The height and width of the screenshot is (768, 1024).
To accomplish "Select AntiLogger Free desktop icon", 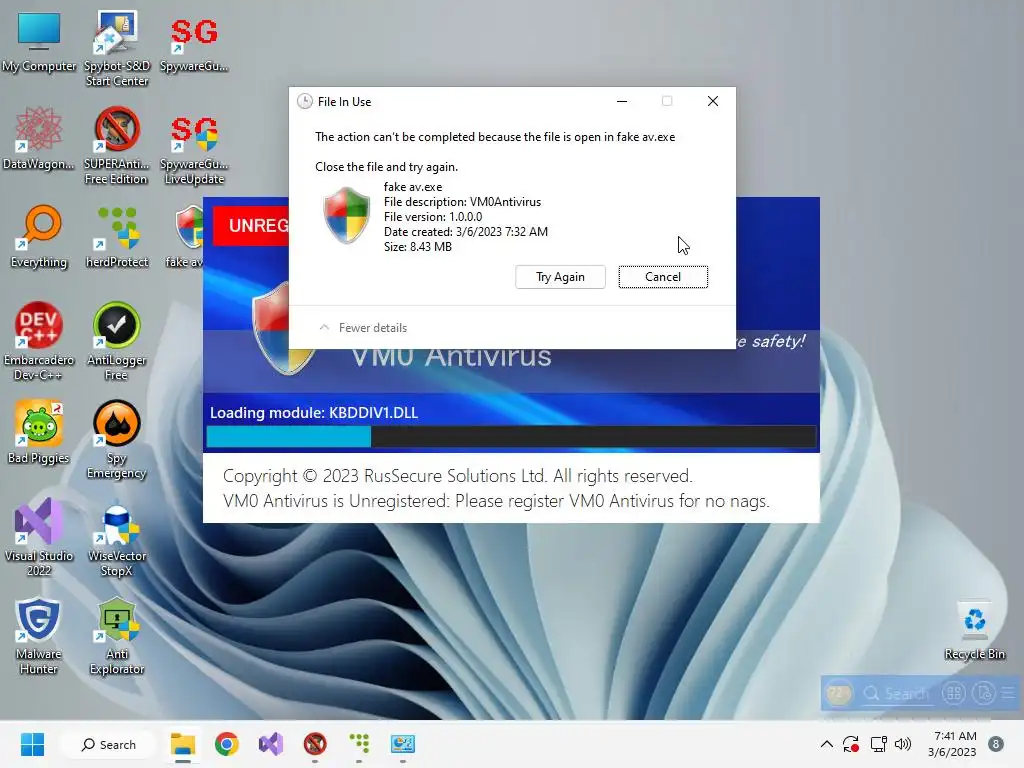I will point(117,341).
